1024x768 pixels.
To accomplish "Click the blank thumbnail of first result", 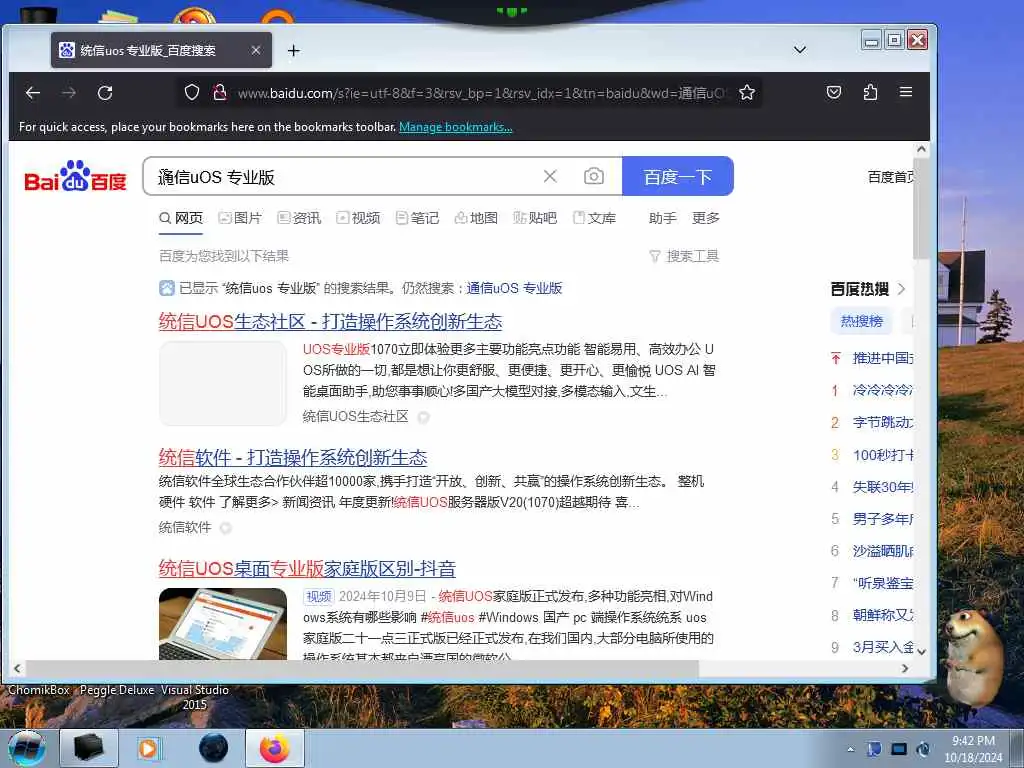I will (223, 383).
